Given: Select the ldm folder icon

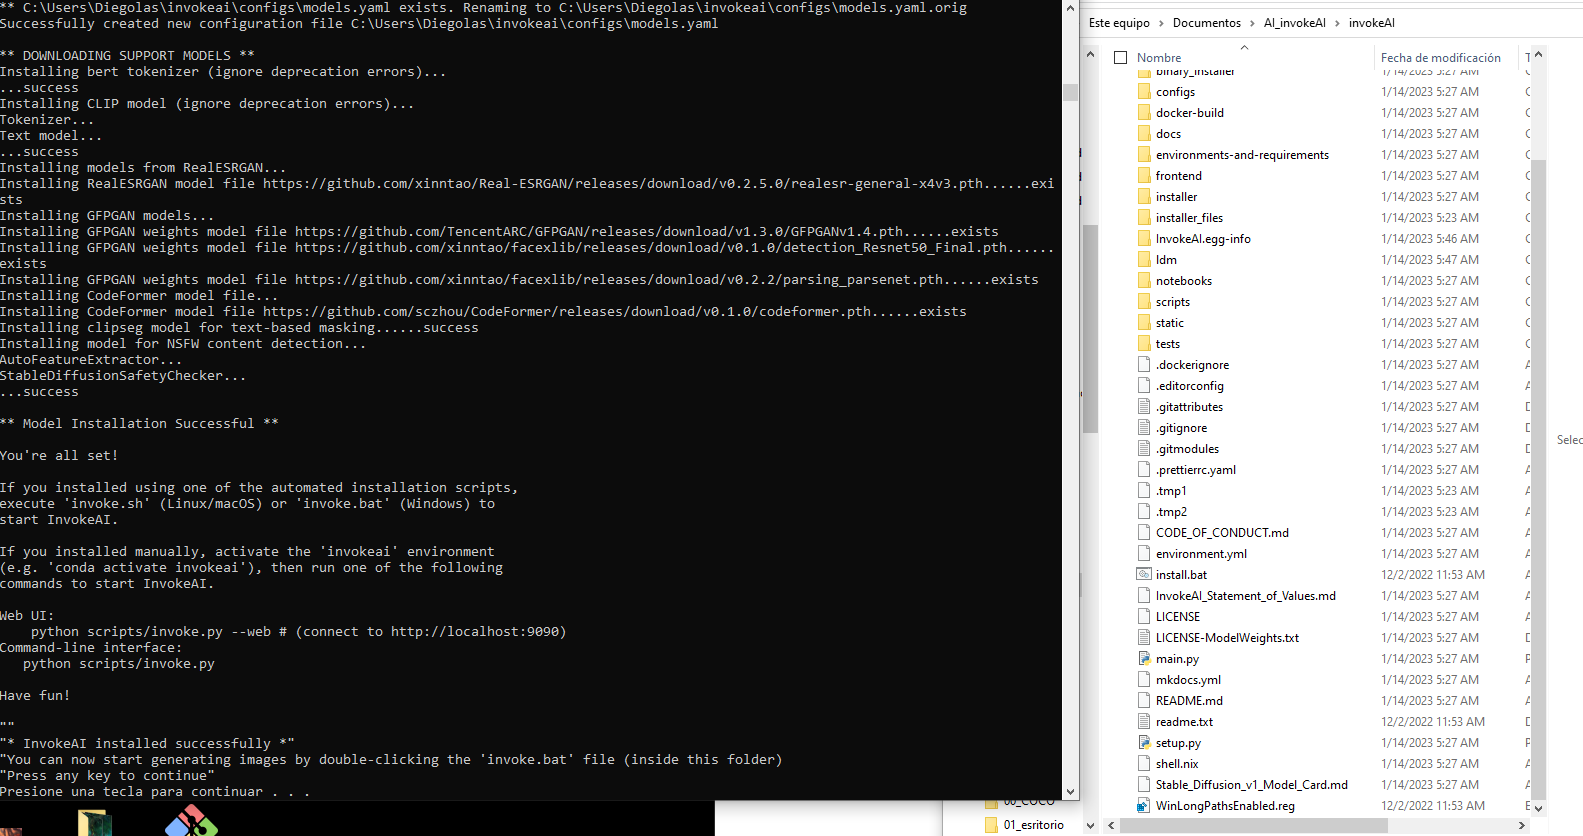Looking at the screenshot, I should pos(1144,260).
